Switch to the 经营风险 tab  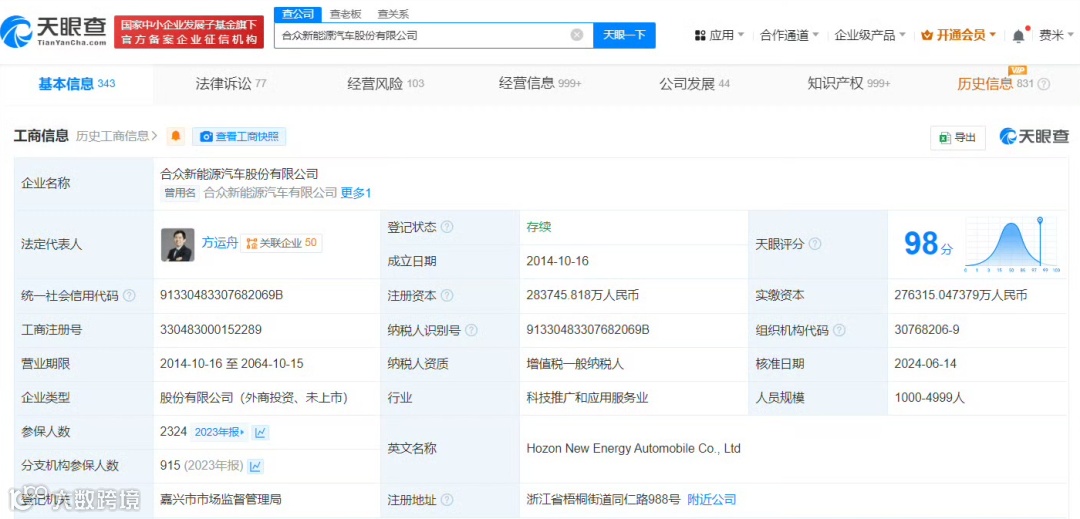click(386, 85)
